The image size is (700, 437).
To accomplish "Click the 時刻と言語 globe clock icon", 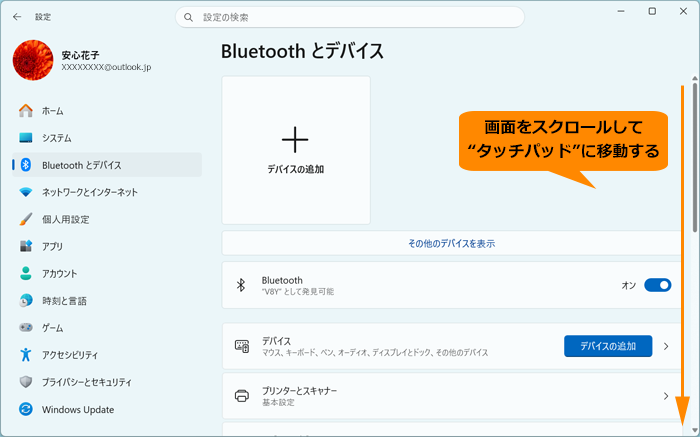I will 25,301.
